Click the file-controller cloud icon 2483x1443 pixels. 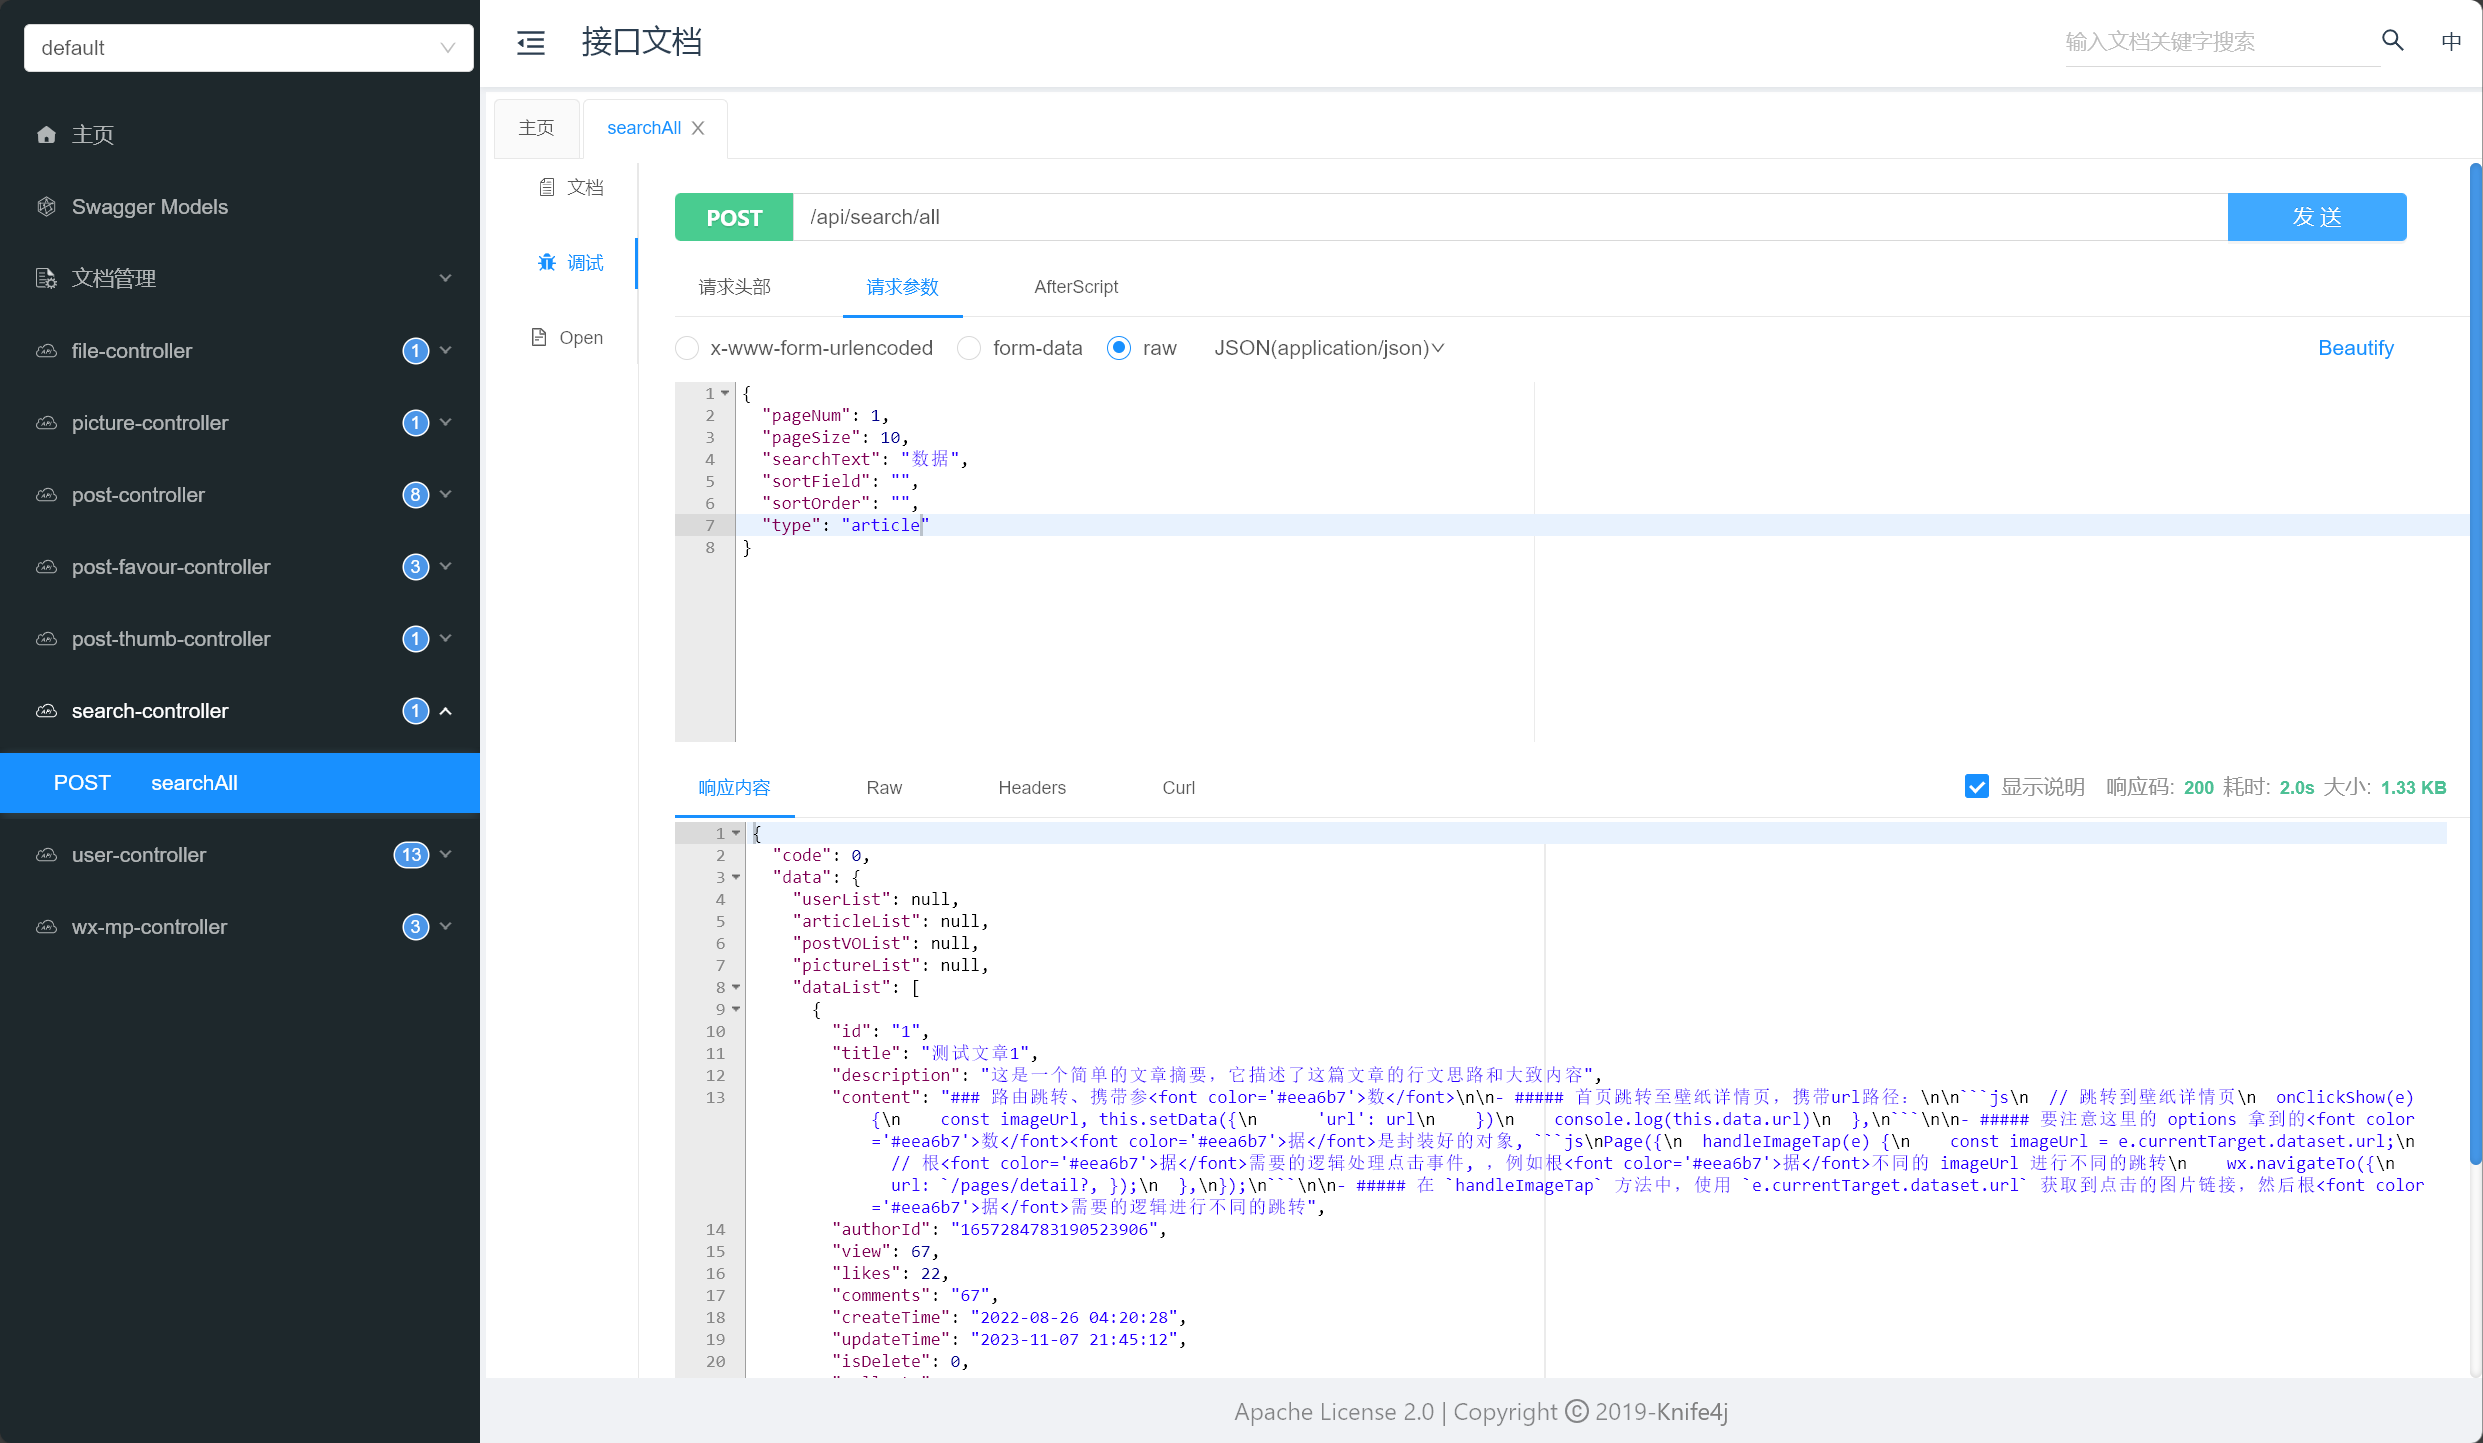click(x=46, y=350)
